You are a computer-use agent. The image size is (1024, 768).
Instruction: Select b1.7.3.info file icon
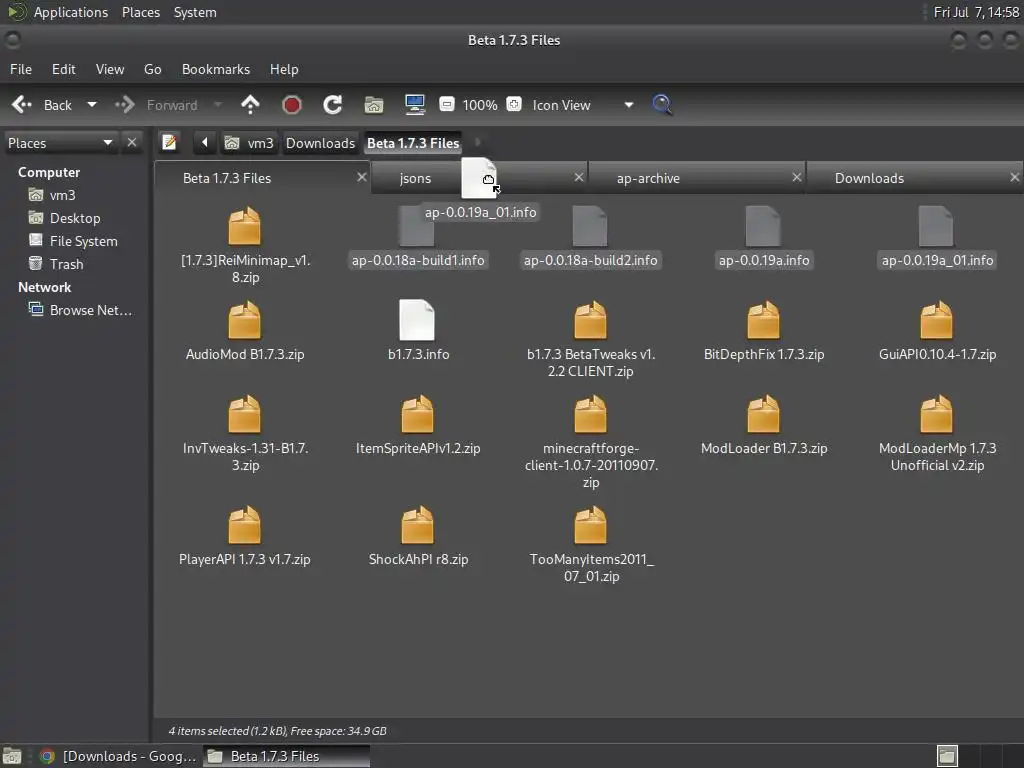tap(417, 320)
